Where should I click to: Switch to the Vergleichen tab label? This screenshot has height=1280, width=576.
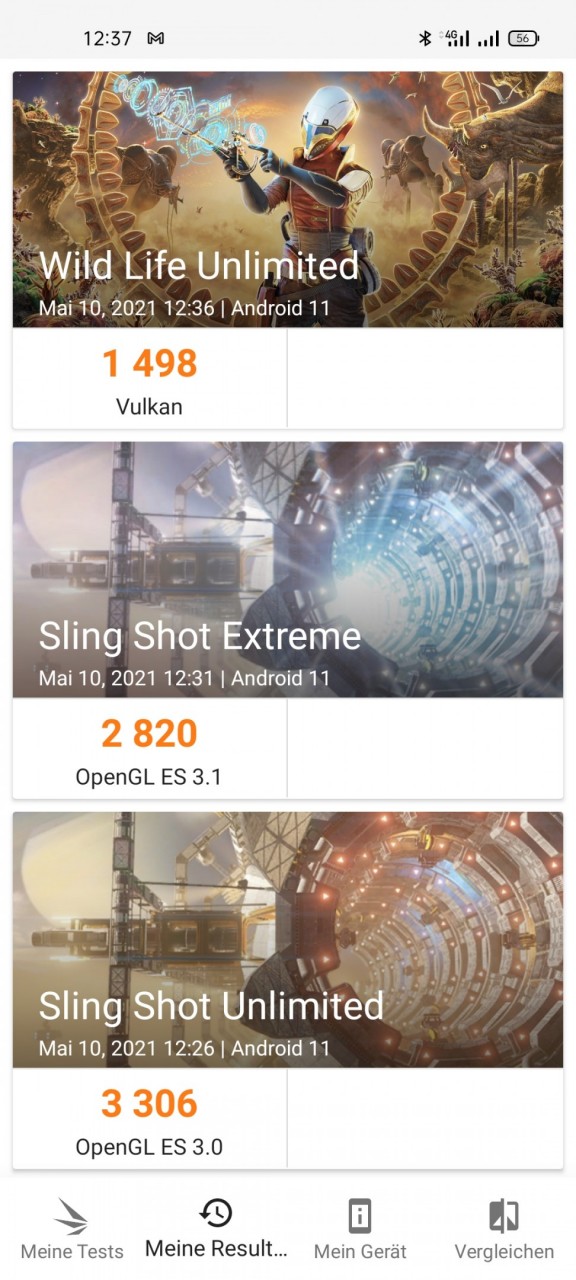[x=504, y=1252]
